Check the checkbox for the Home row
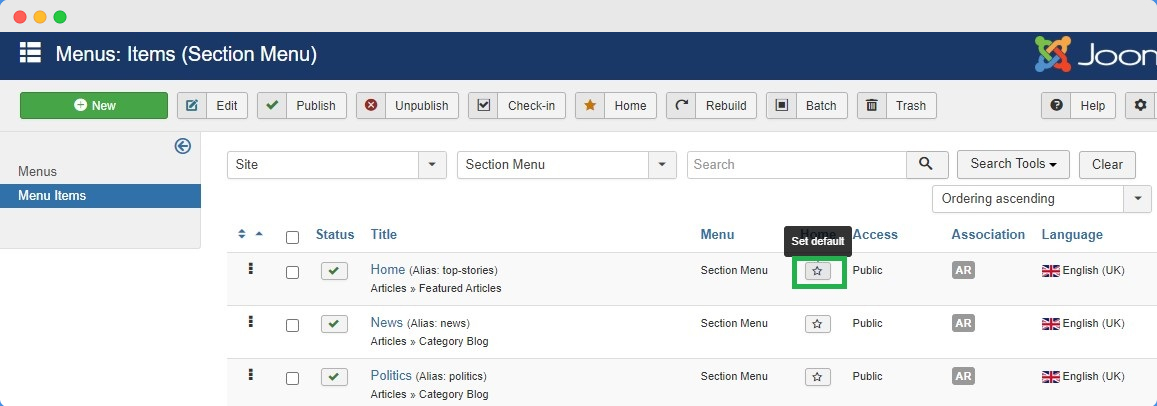The height and width of the screenshot is (406, 1157). click(x=292, y=272)
